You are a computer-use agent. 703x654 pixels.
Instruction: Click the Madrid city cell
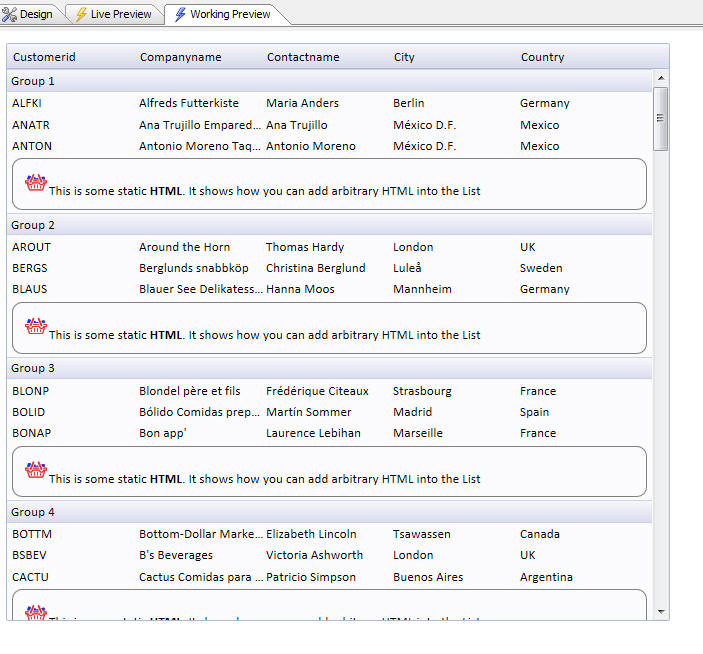(412, 412)
